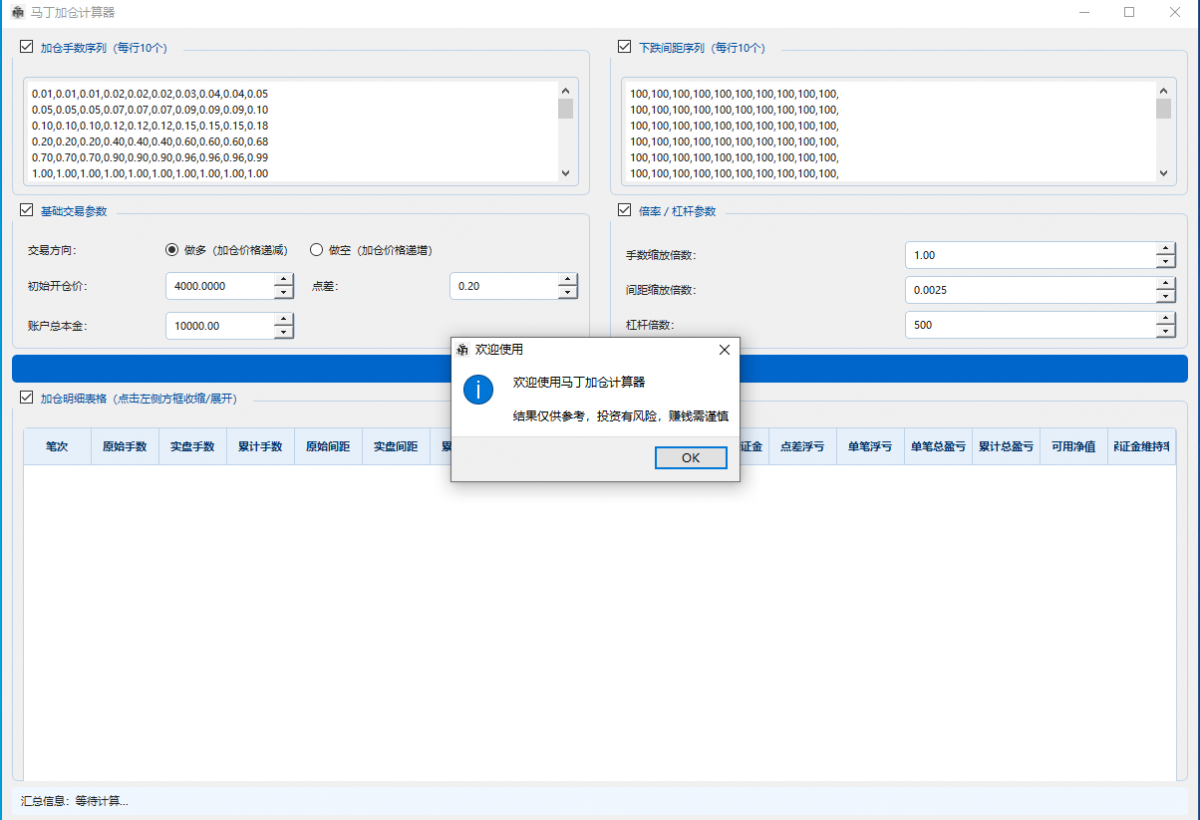Click scroll-down arrow of 加仓手数序列 text box

pyautogui.click(x=565, y=174)
